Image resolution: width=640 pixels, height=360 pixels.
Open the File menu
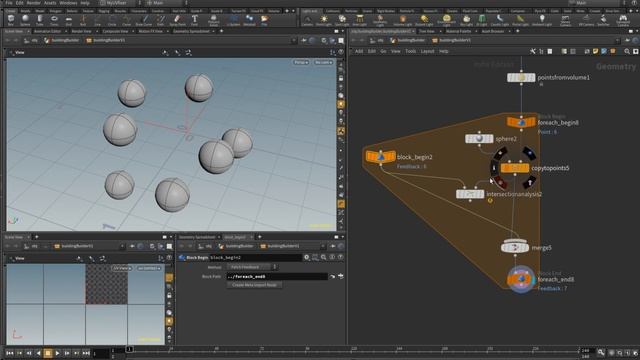pos(9,3)
